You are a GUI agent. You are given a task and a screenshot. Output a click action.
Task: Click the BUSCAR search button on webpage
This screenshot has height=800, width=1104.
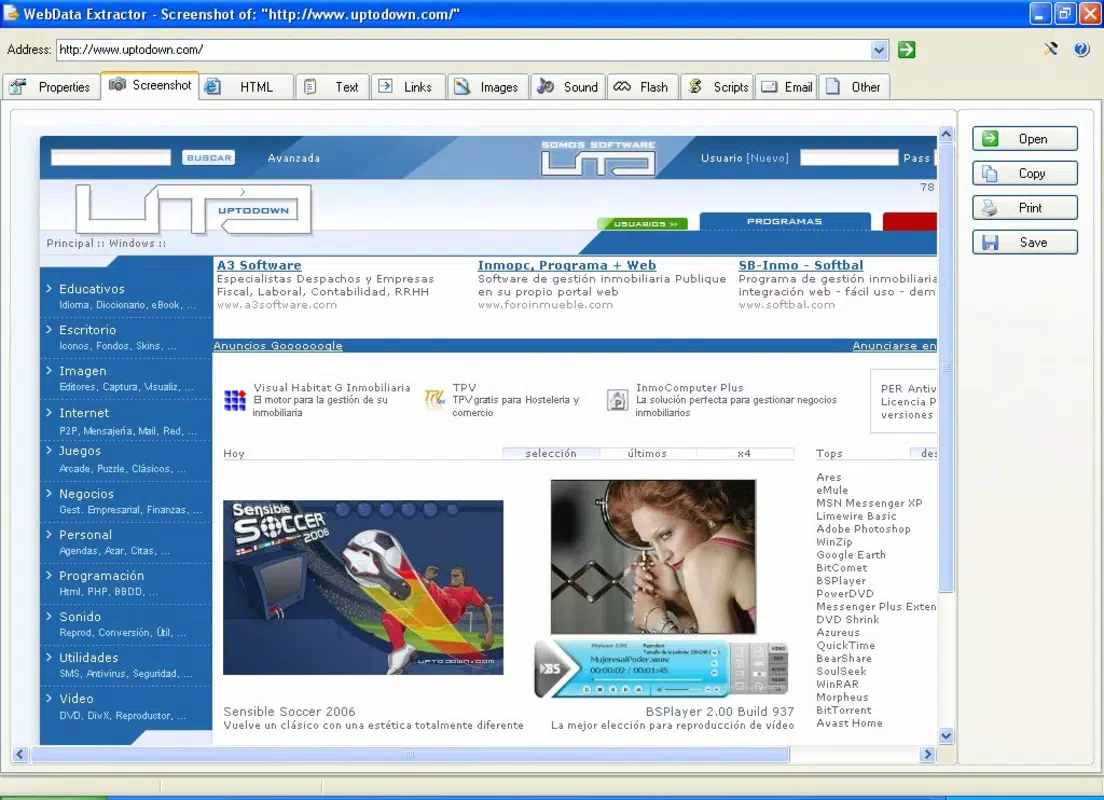(208, 158)
